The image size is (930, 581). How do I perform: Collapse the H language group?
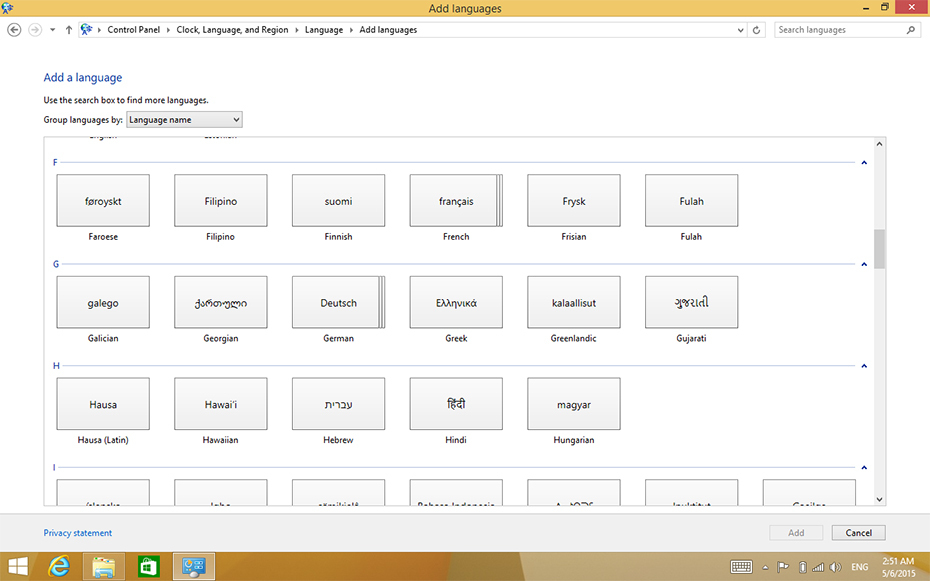864,366
